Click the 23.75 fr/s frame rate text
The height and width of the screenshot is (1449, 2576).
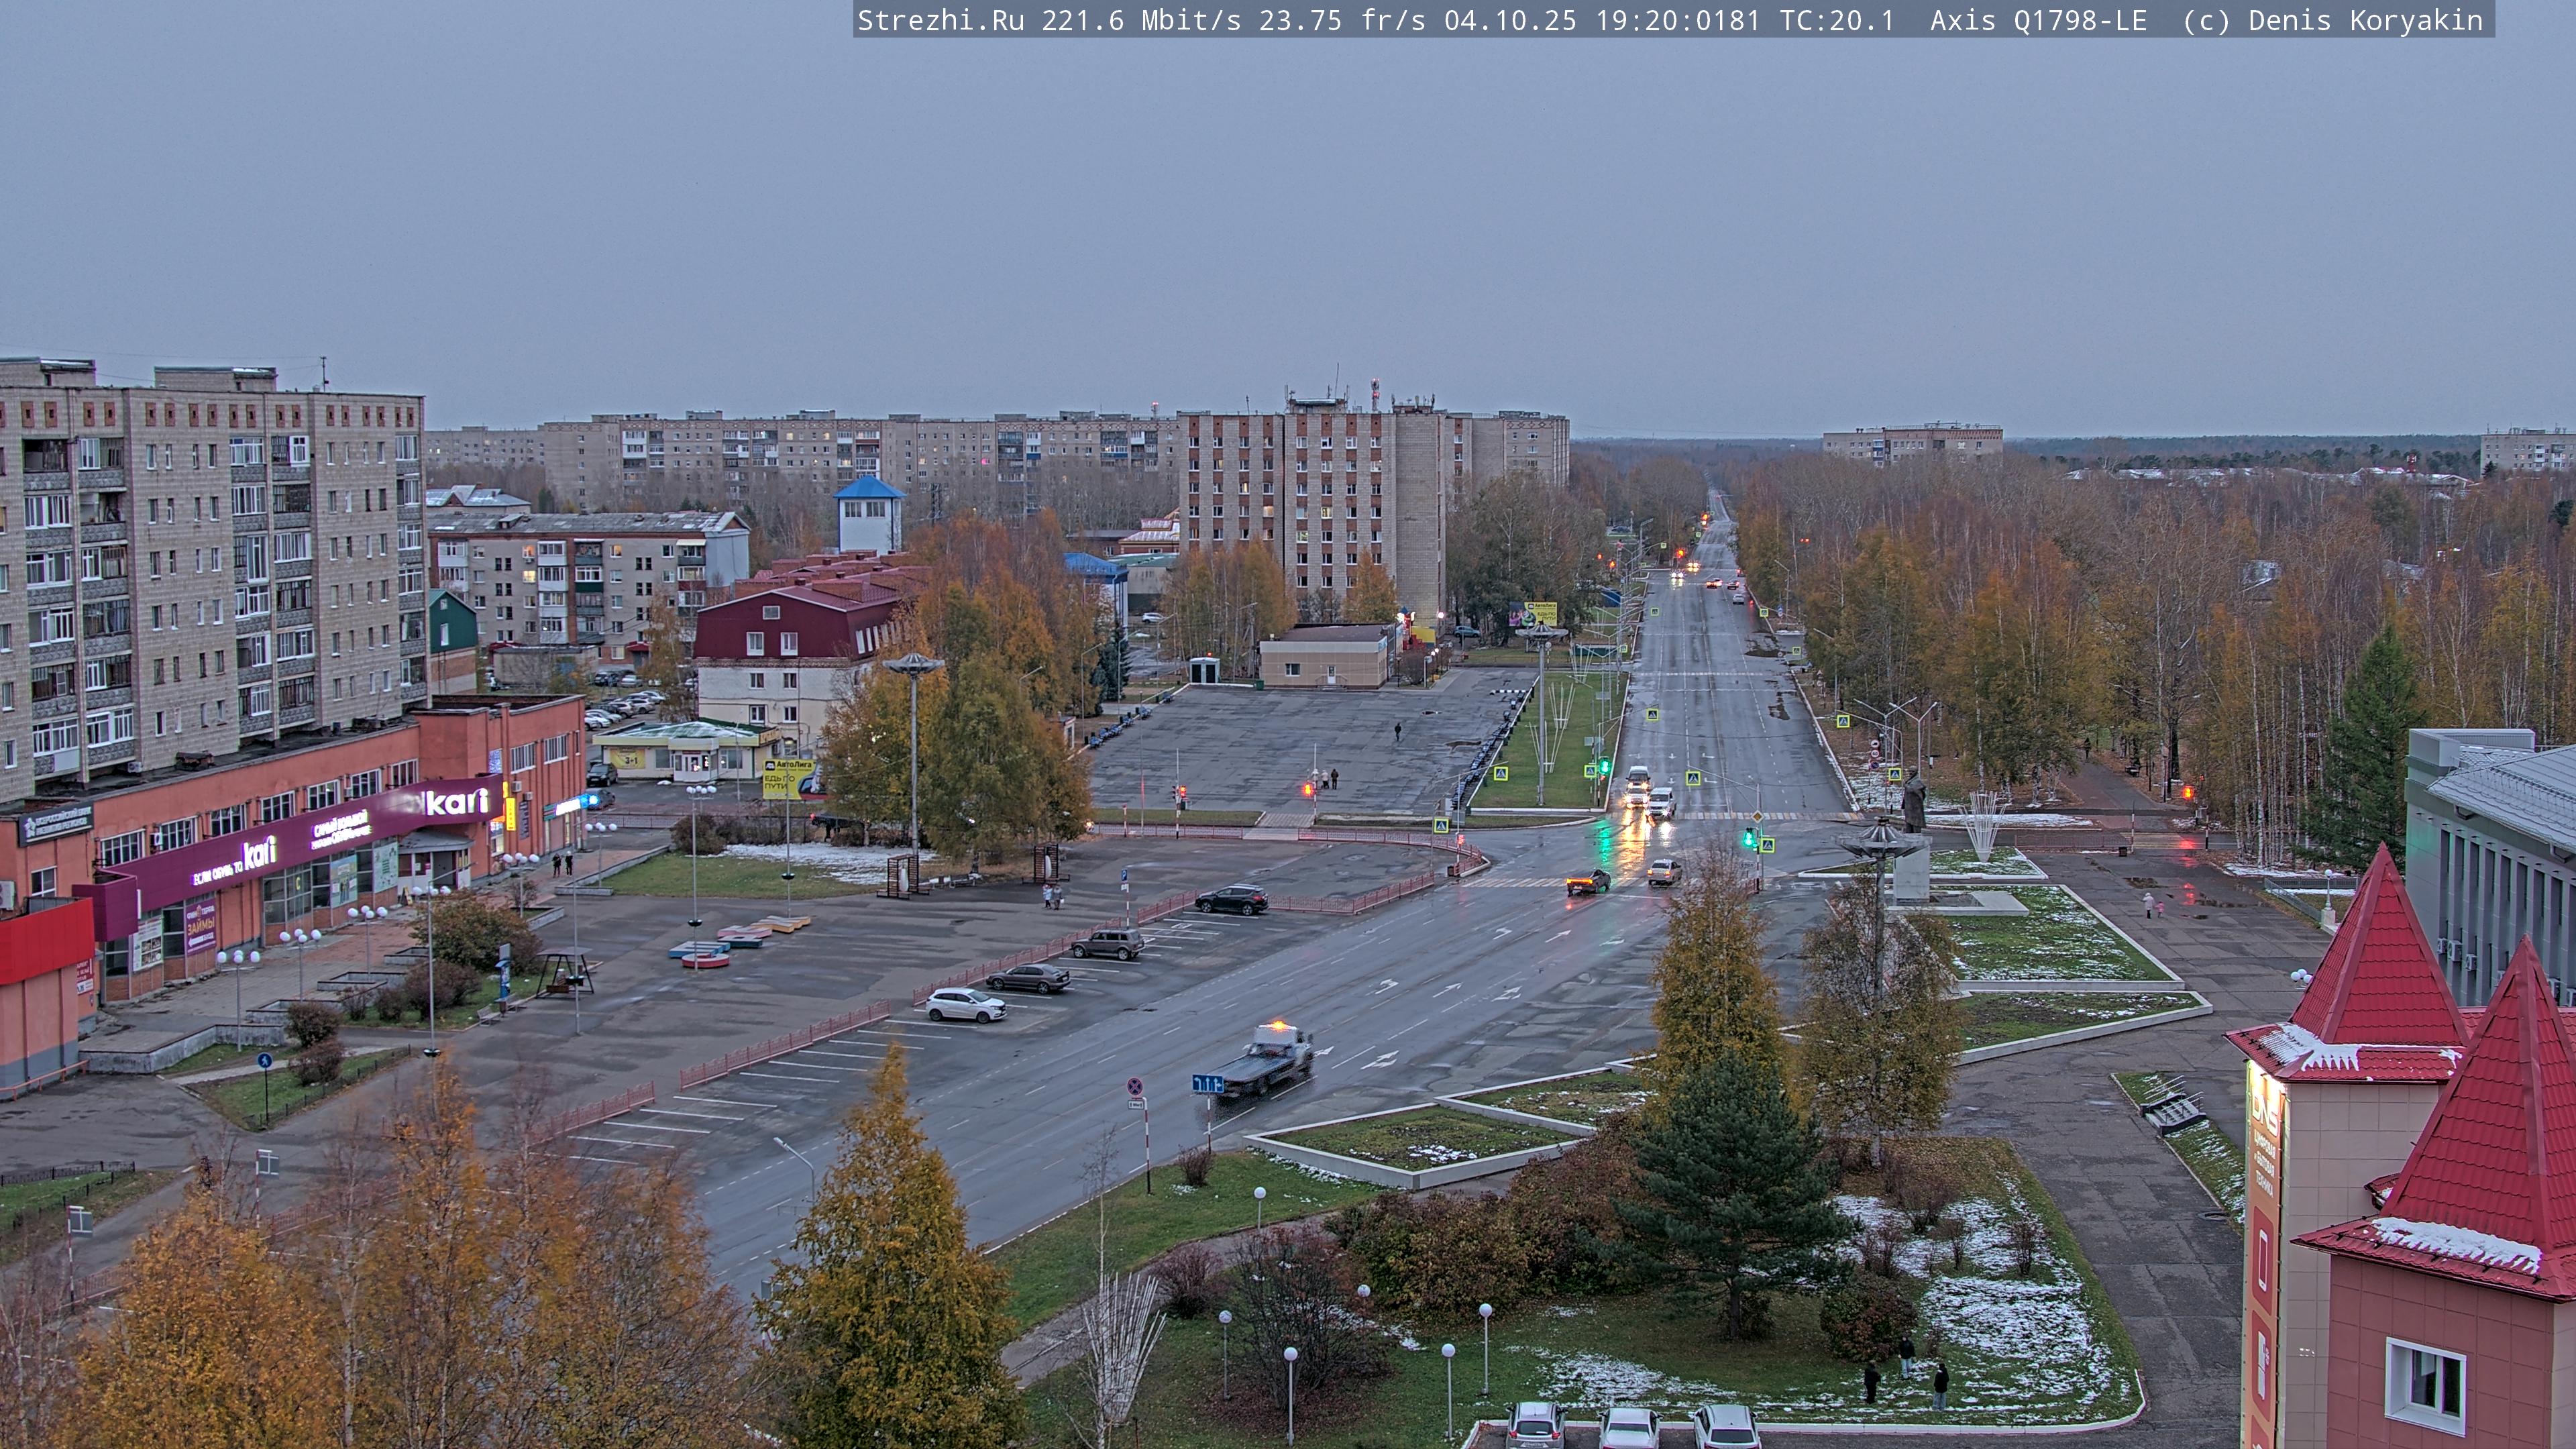pyautogui.click(x=1341, y=20)
